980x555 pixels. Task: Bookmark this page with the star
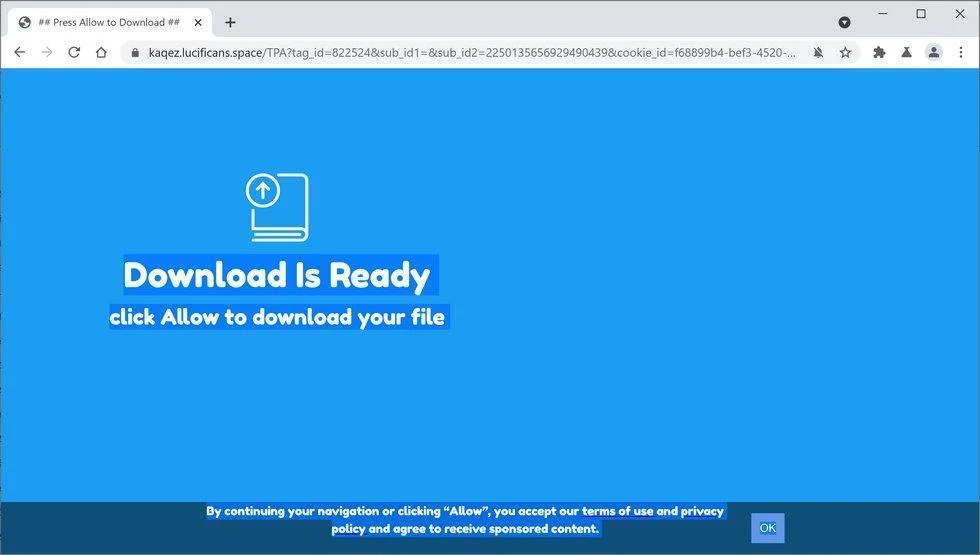846,52
